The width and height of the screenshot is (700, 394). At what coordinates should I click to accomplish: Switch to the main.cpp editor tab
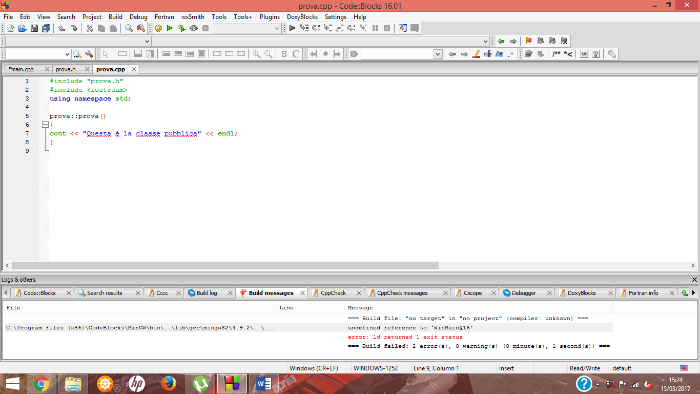point(21,69)
